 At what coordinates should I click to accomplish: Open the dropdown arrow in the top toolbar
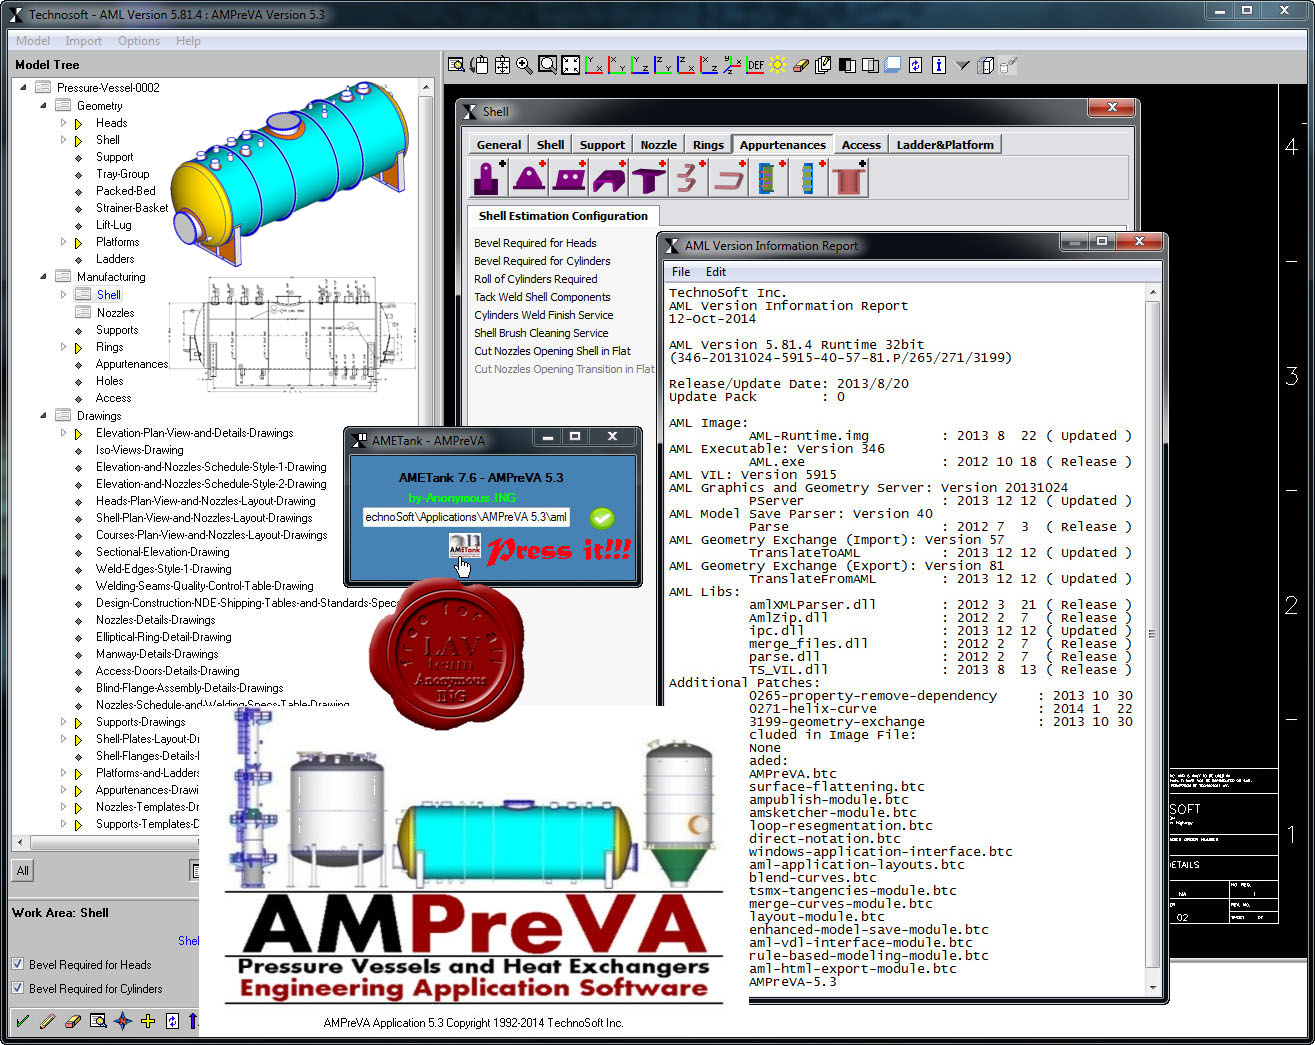[962, 65]
